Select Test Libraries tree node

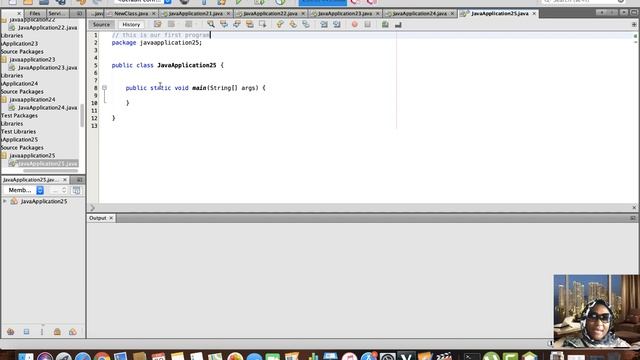18,131
